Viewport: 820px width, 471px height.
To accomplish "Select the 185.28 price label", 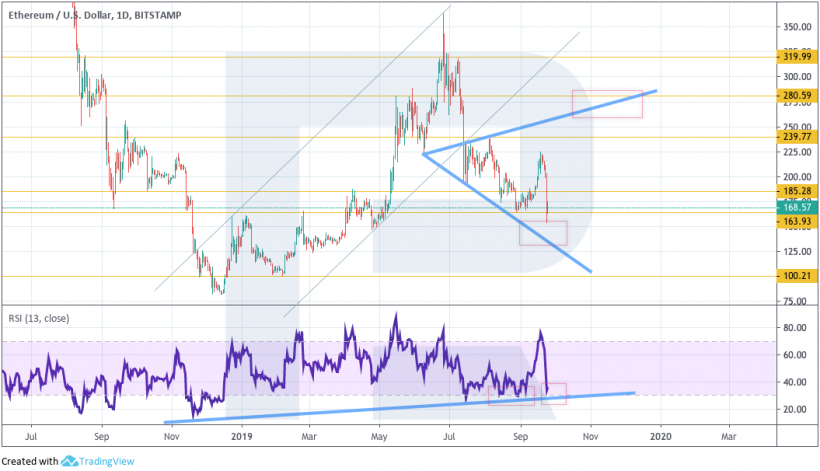I will coord(797,191).
